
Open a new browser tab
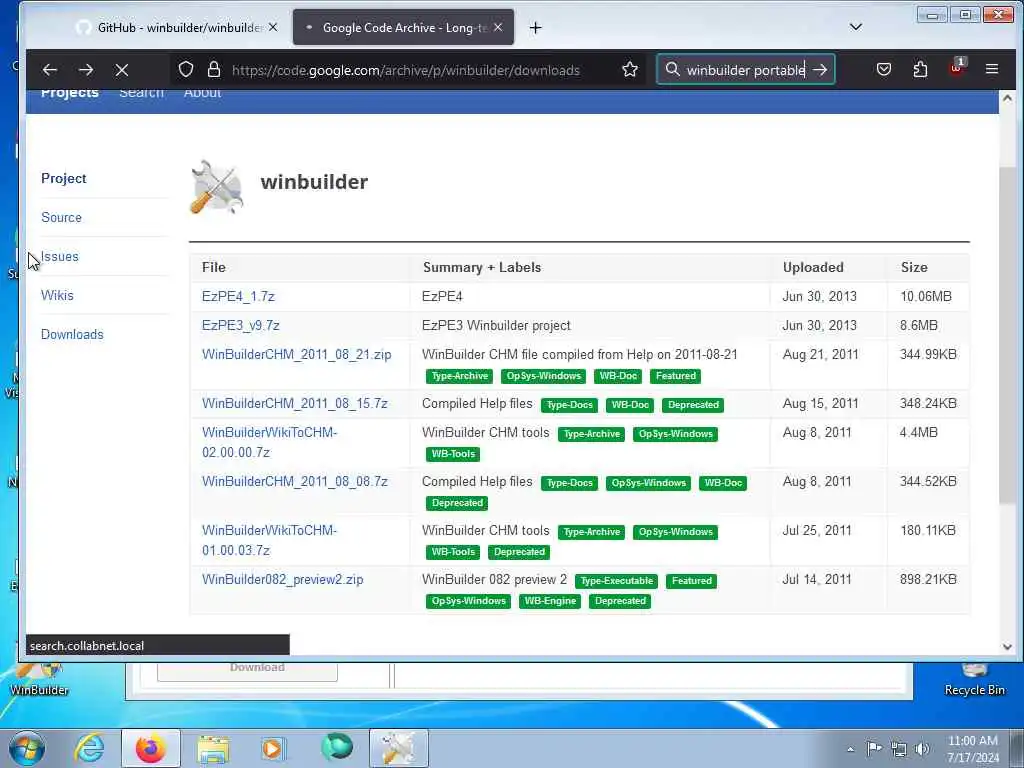coord(536,27)
